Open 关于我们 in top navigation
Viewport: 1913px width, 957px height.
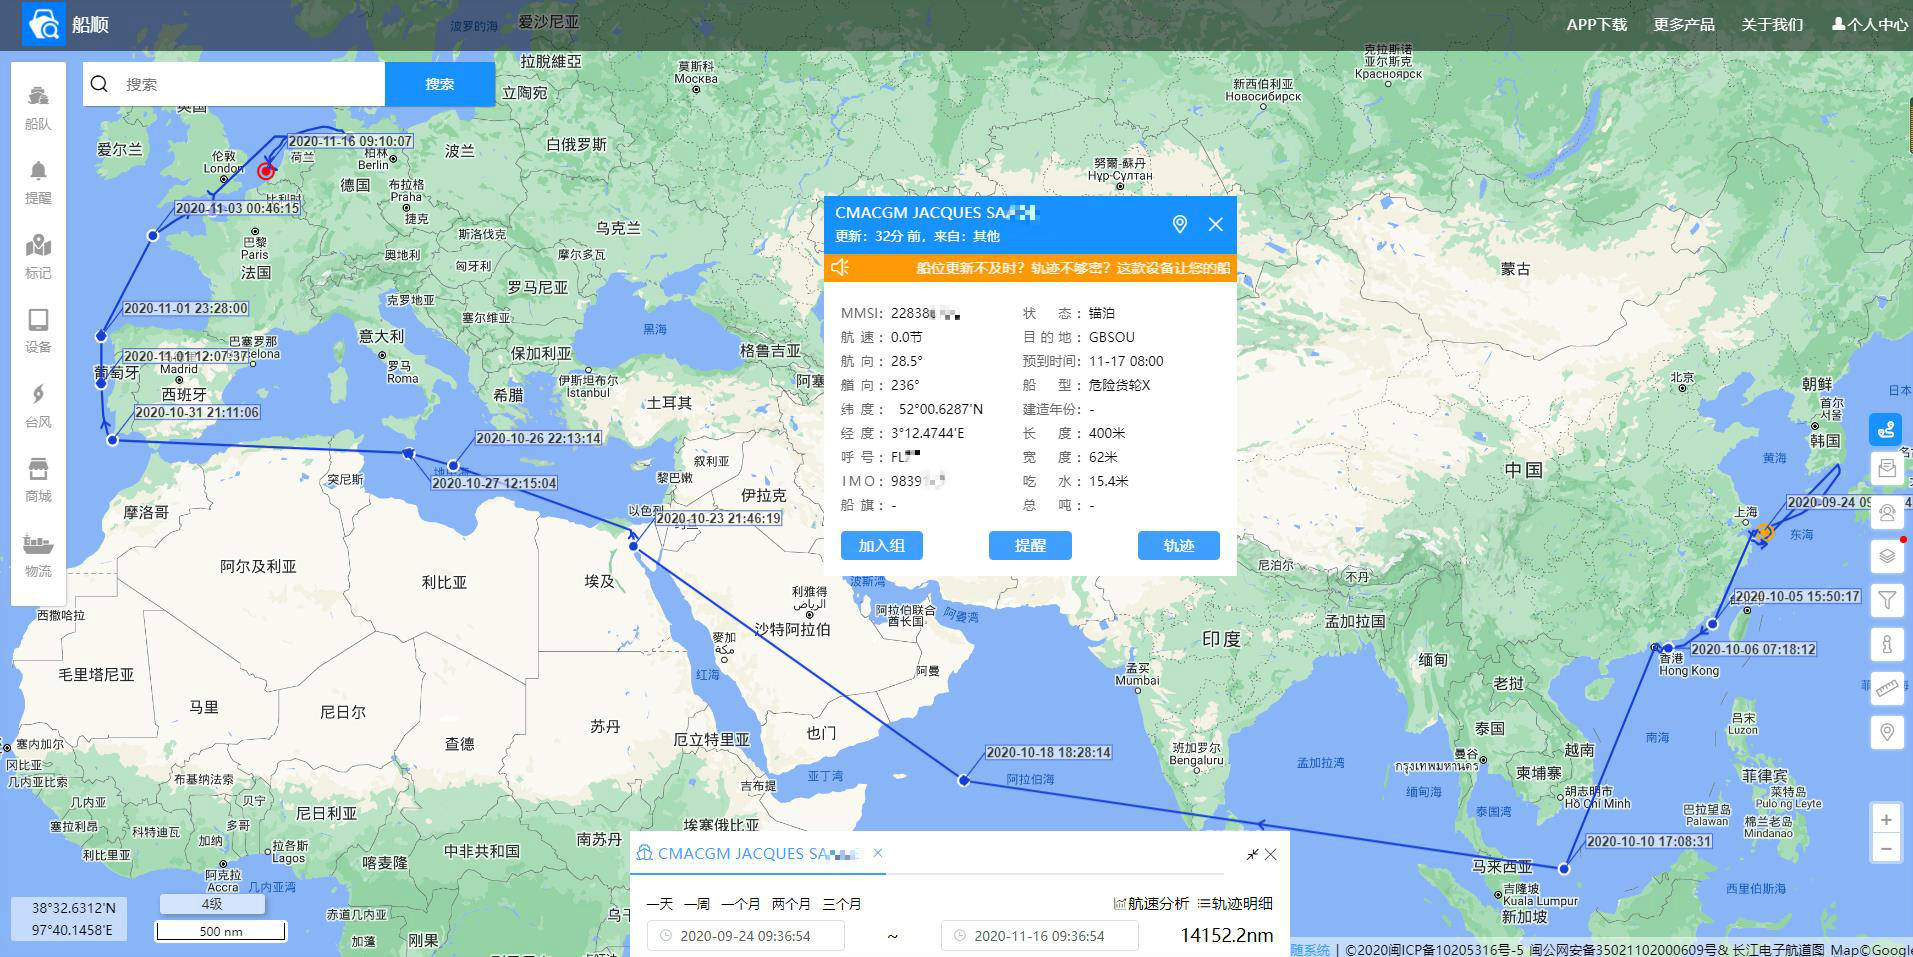tap(1772, 24)
